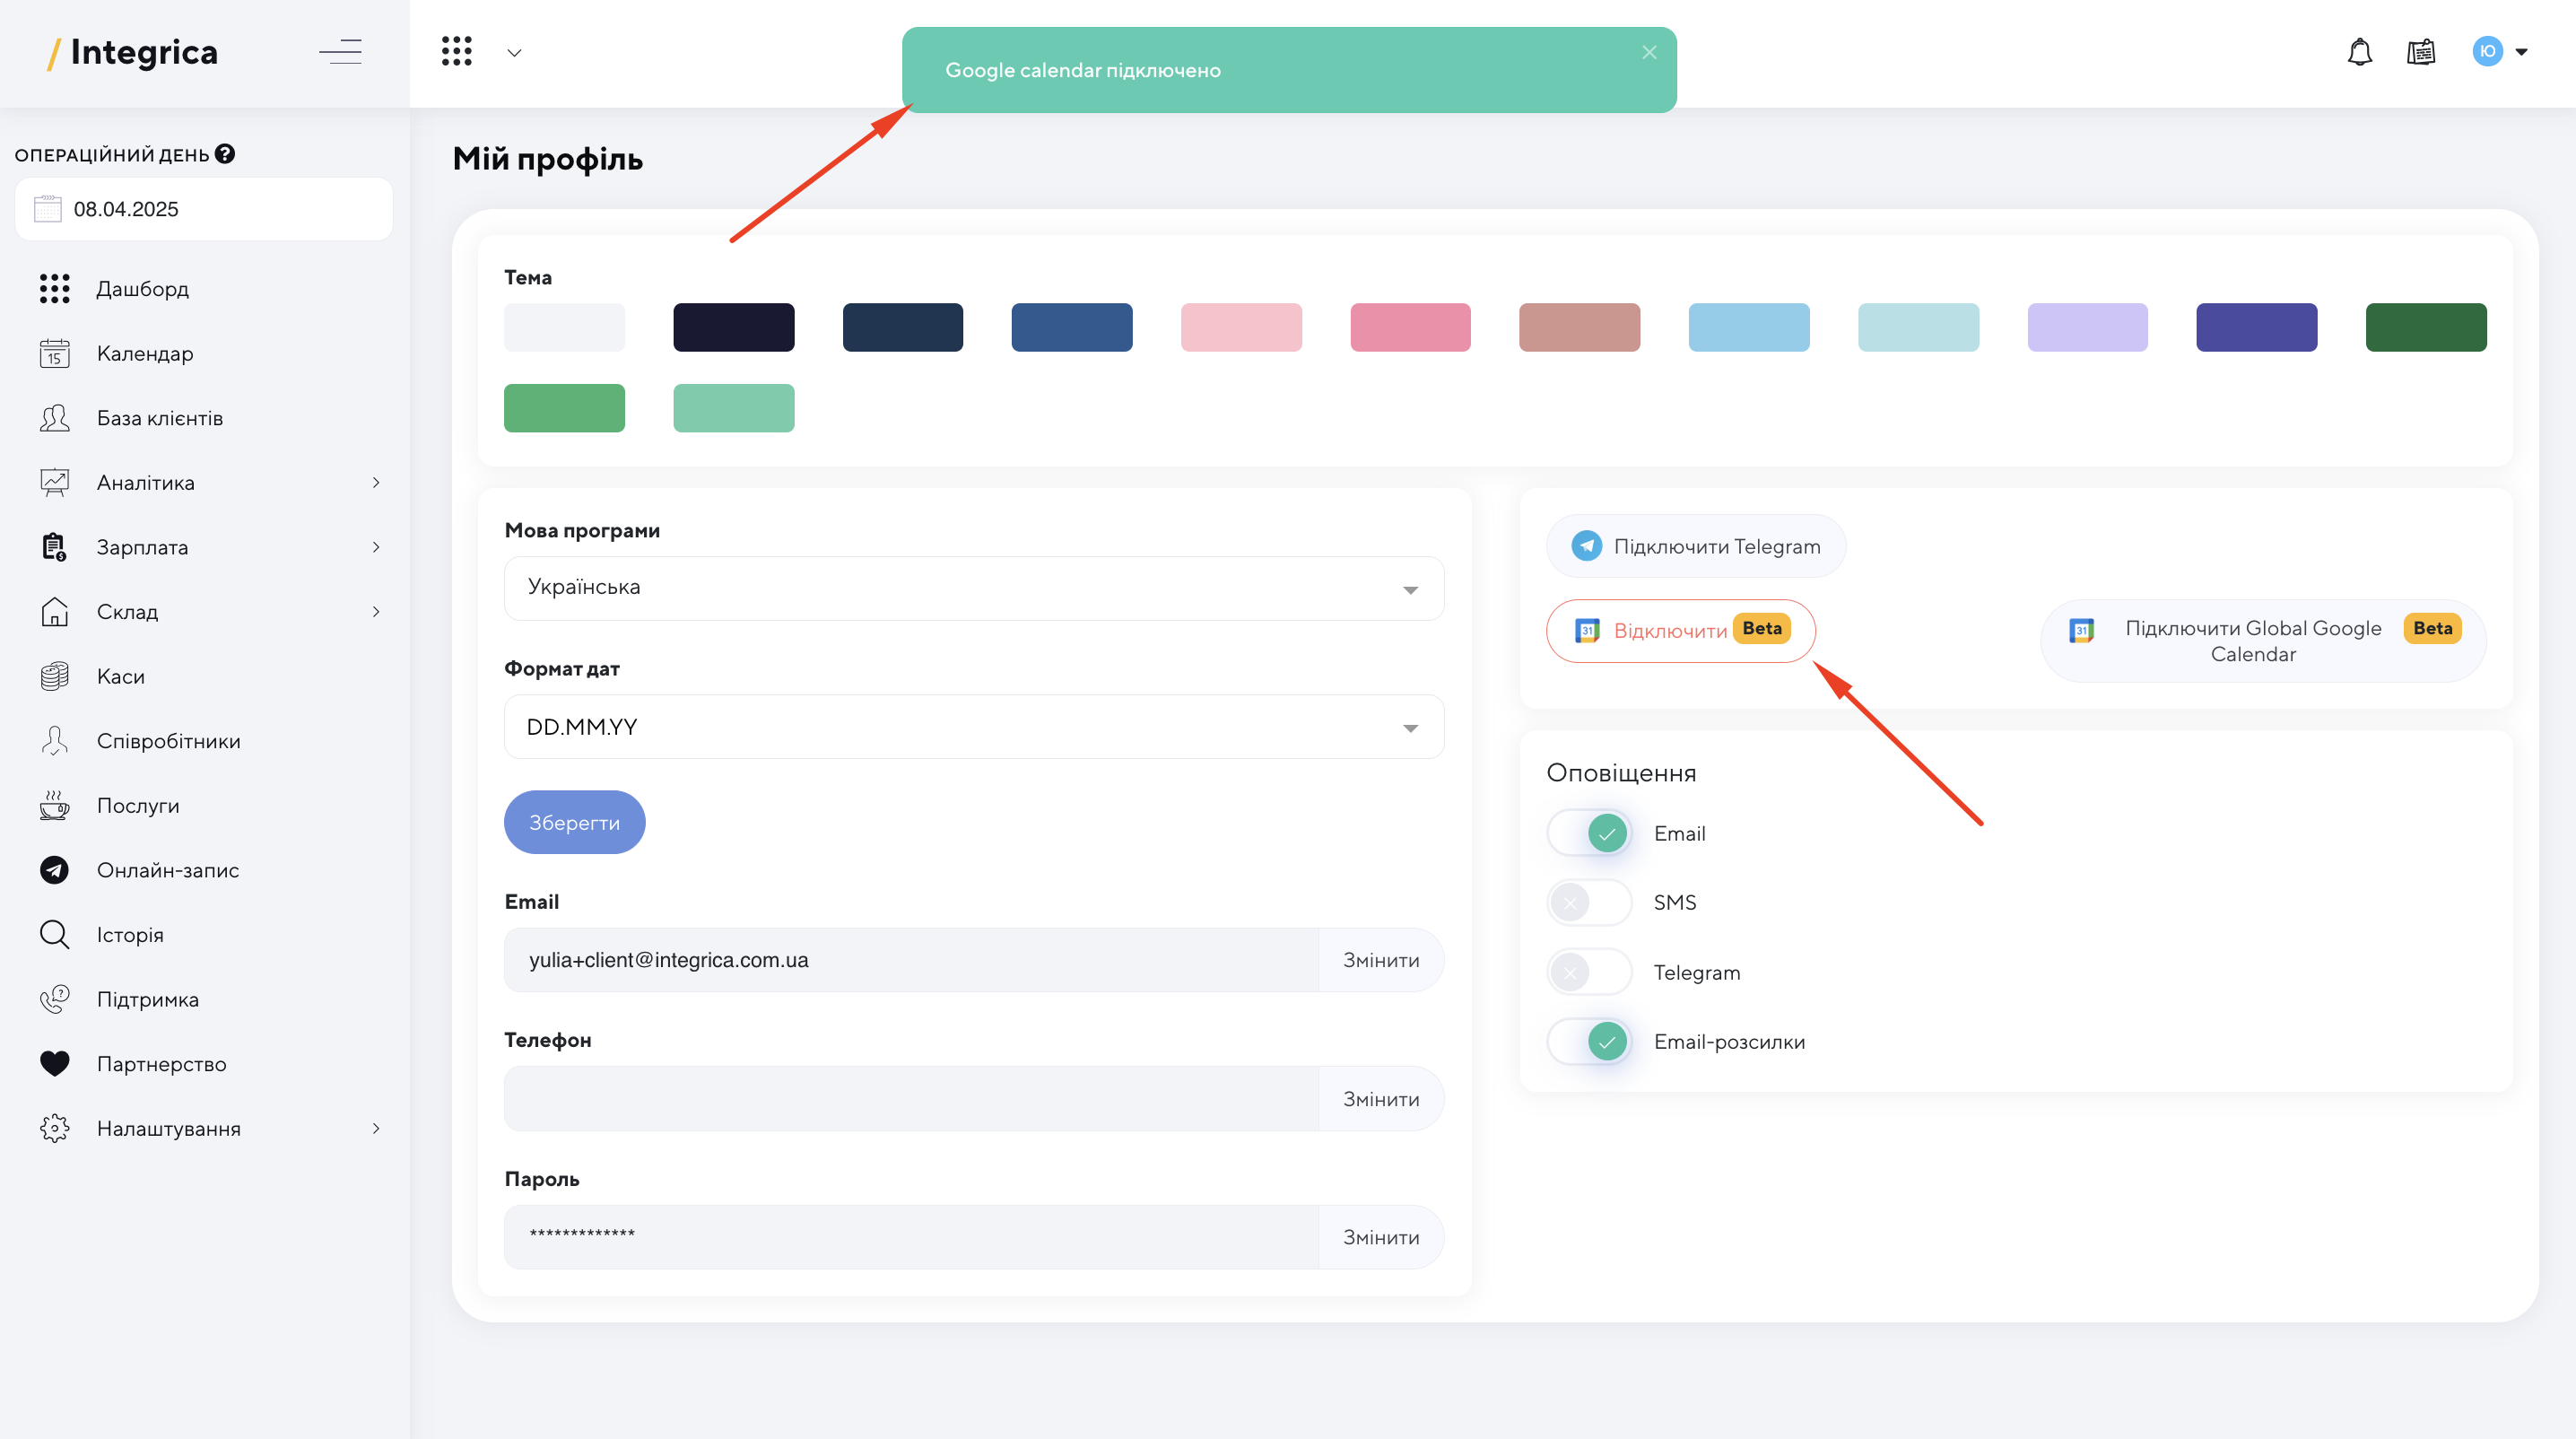Click the Підтримка phone icon

click(54, 1000)
